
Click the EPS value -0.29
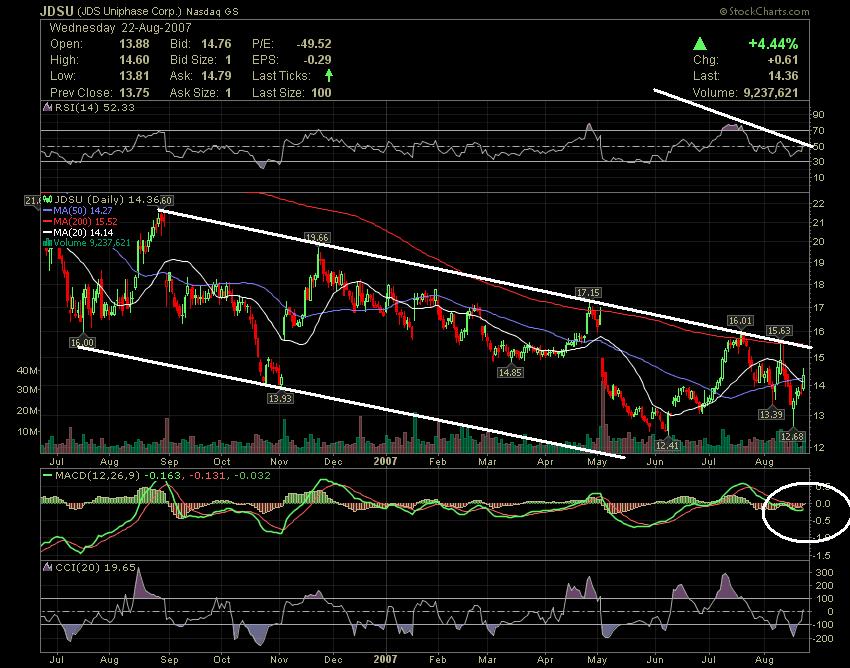point(317,60)
